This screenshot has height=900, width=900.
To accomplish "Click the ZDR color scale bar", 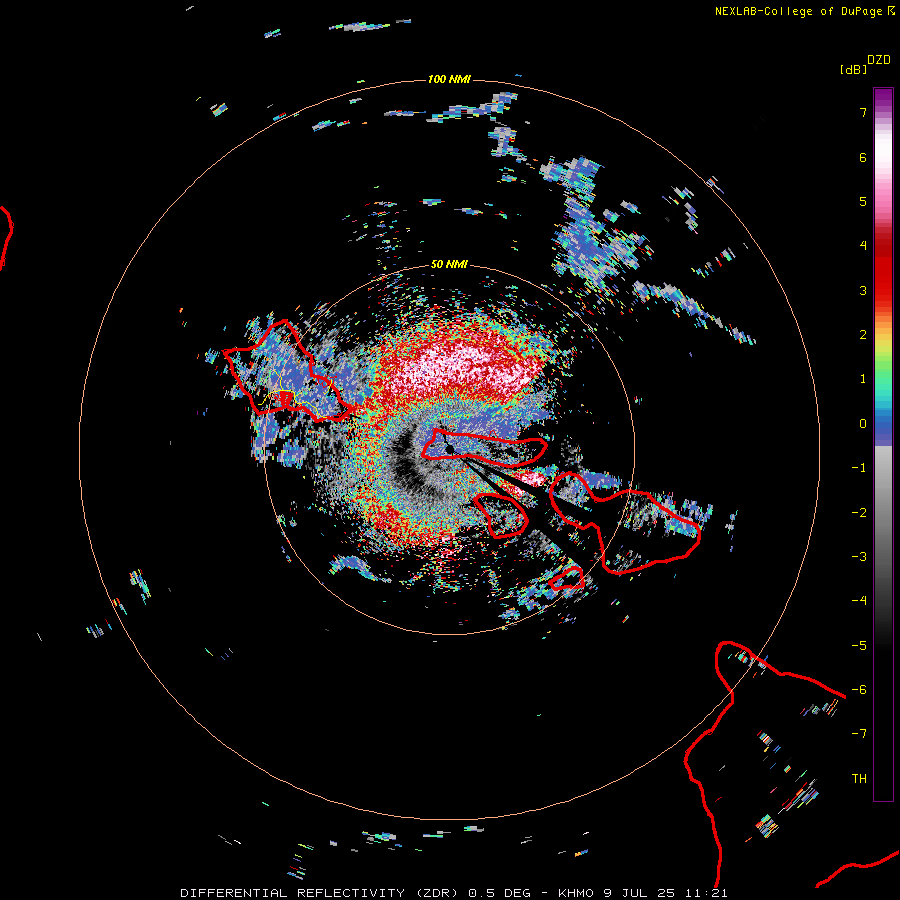I will [883, 444].
